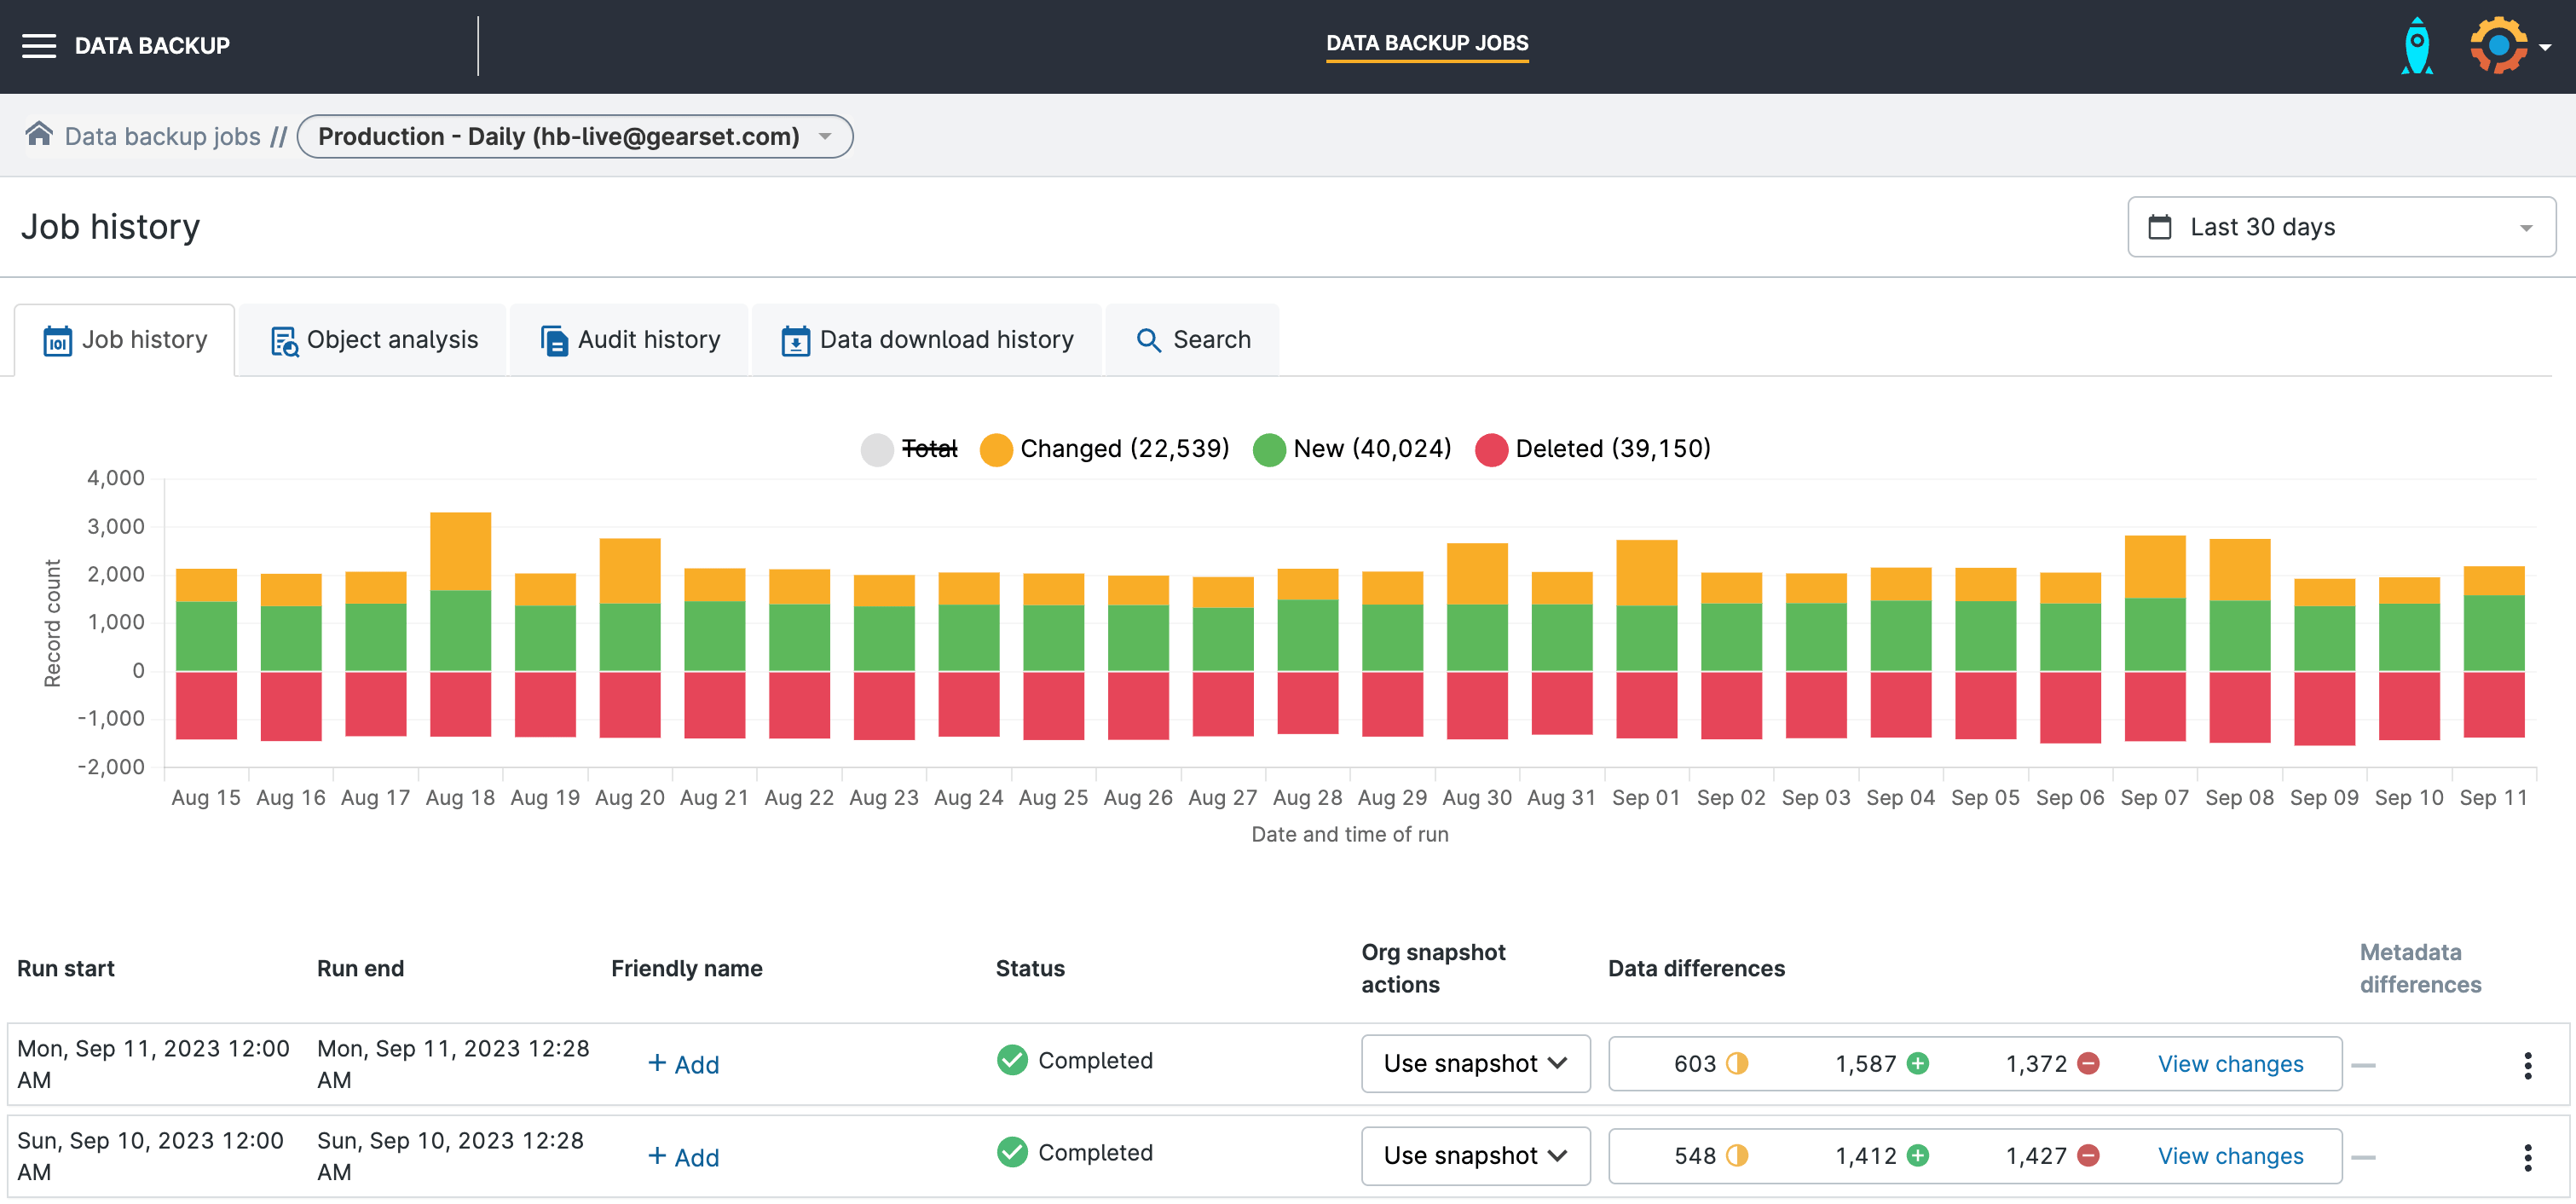
Task: Switch to the Object analysis tab
Action: tap(374, 340)
